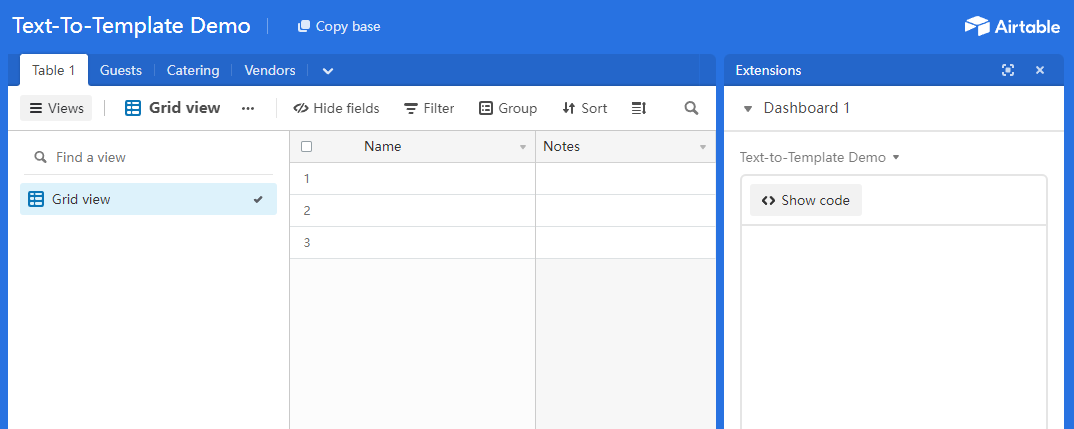Screen dimensions: 1074x429
Task: Open the Filter menu
Action: [429, 108]
